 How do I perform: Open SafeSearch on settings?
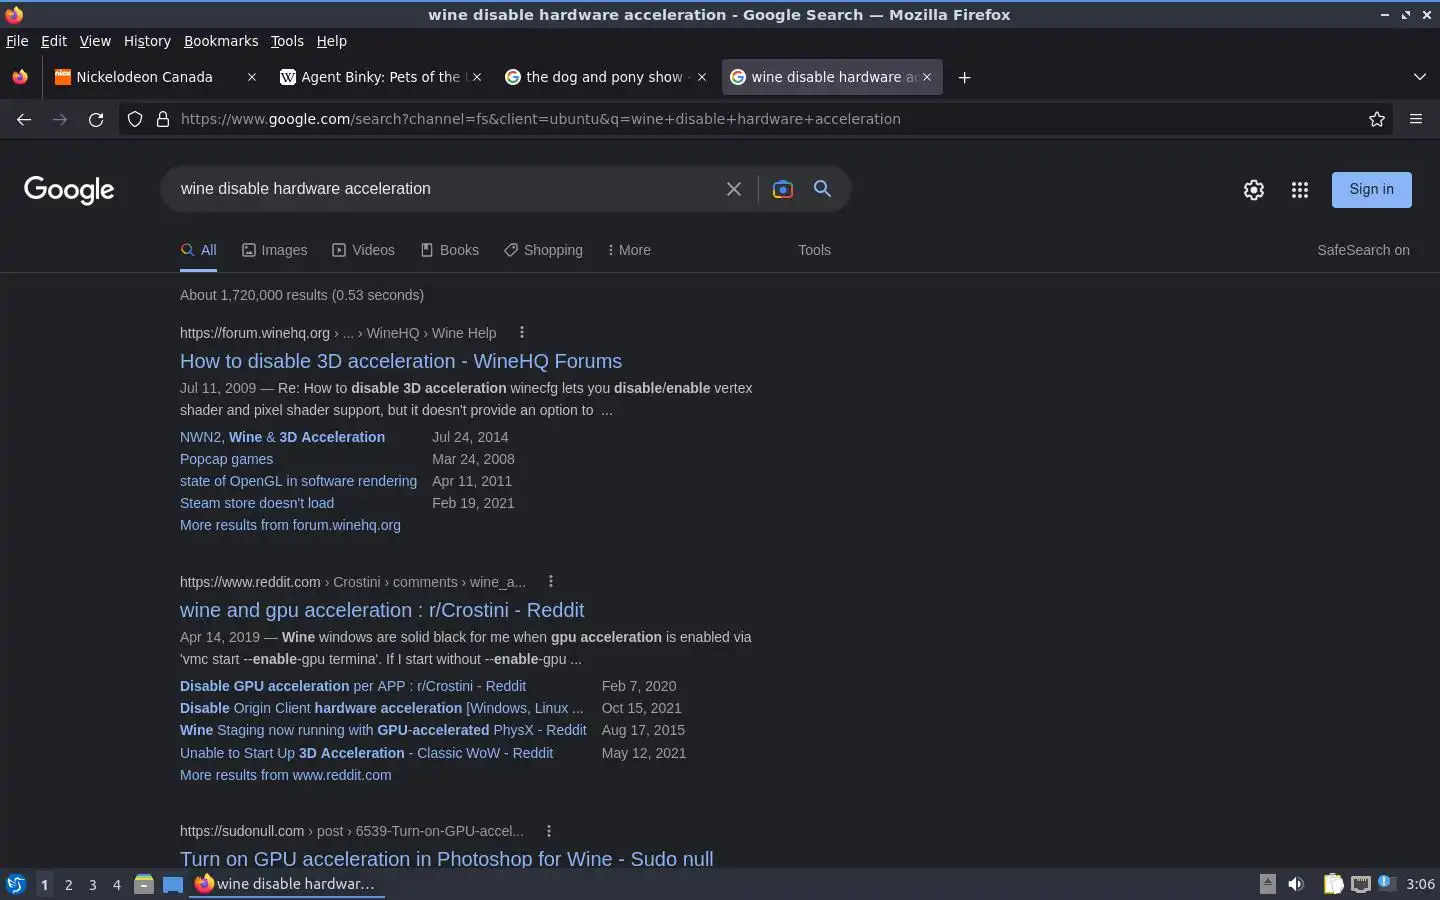1363,250
